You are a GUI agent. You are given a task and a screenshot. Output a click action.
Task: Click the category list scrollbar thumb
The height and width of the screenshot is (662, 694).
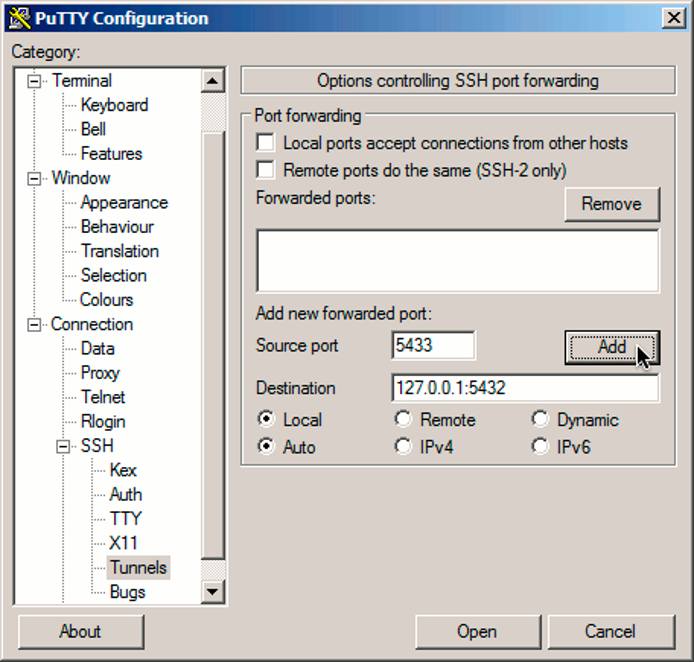(212, 344)
